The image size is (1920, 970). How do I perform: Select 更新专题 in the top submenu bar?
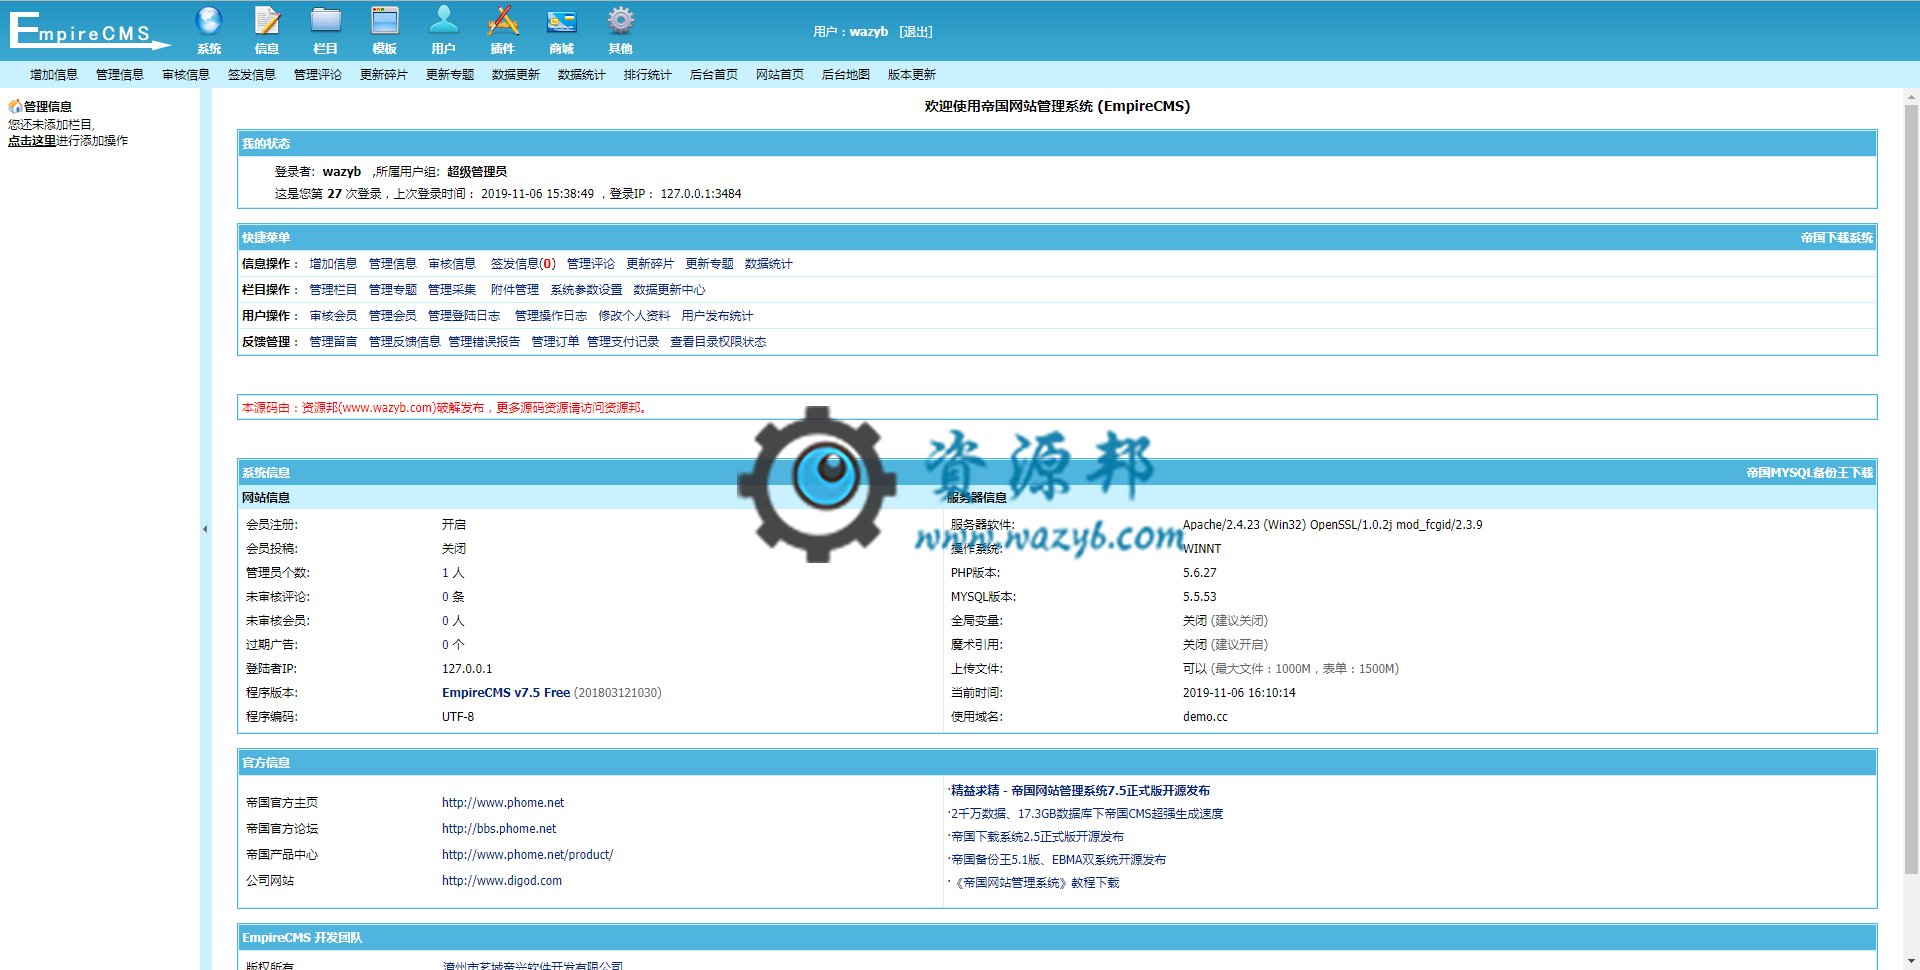tap(450, 75)
